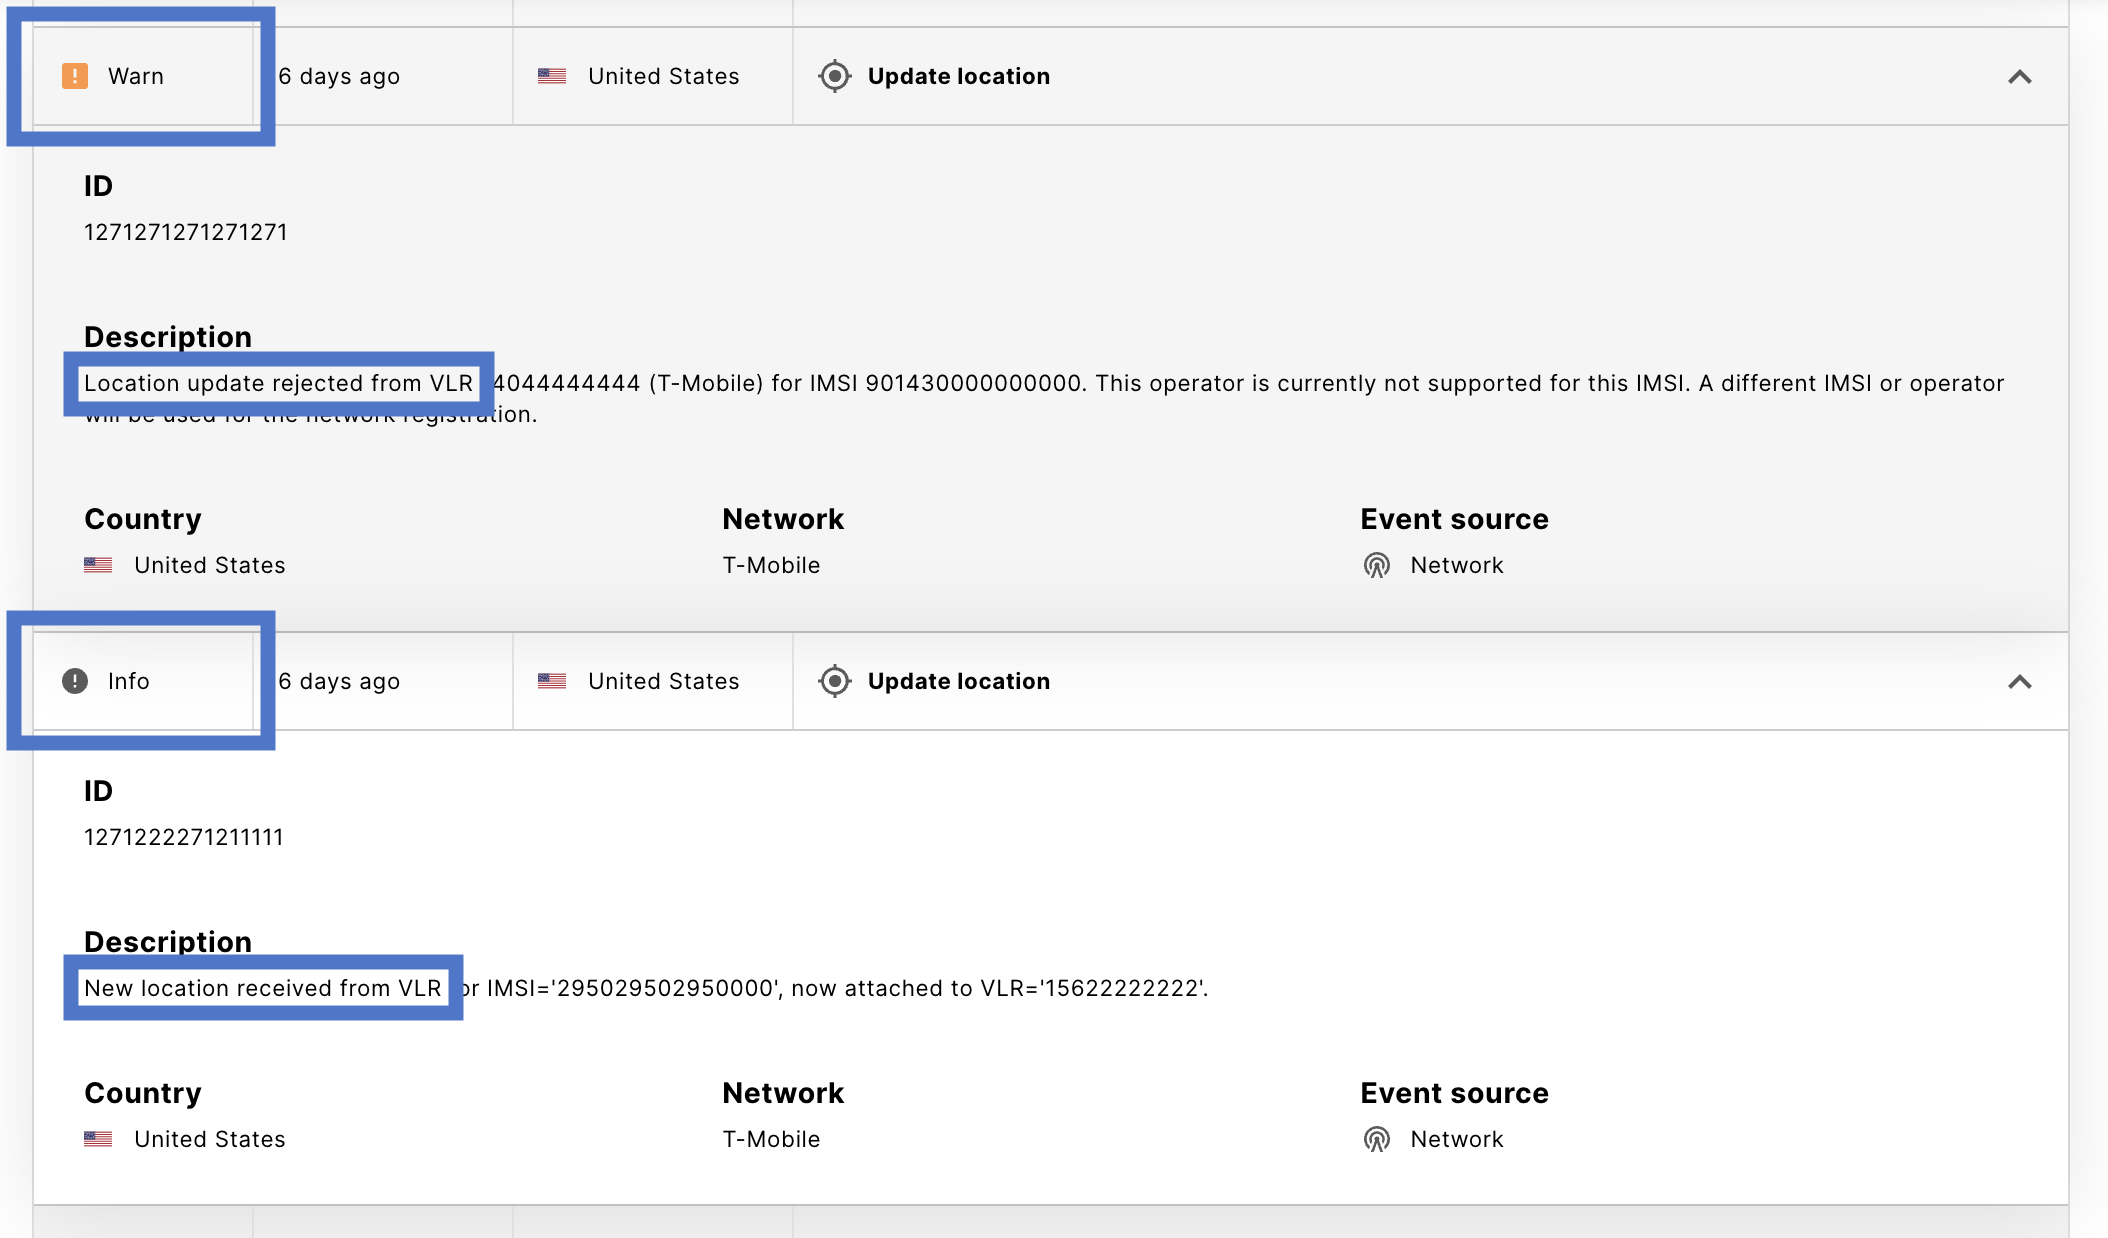Click 'New location received from VLR' description text
Screen dimensions: 2108x1238
[x=263, y=988]
